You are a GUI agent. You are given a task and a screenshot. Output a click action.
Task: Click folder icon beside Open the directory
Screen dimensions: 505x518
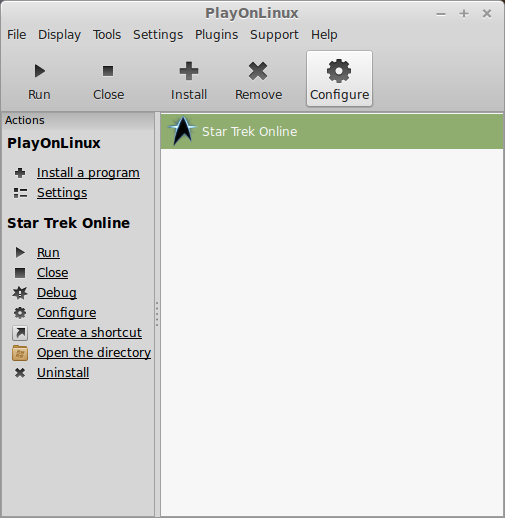[20, 353]
